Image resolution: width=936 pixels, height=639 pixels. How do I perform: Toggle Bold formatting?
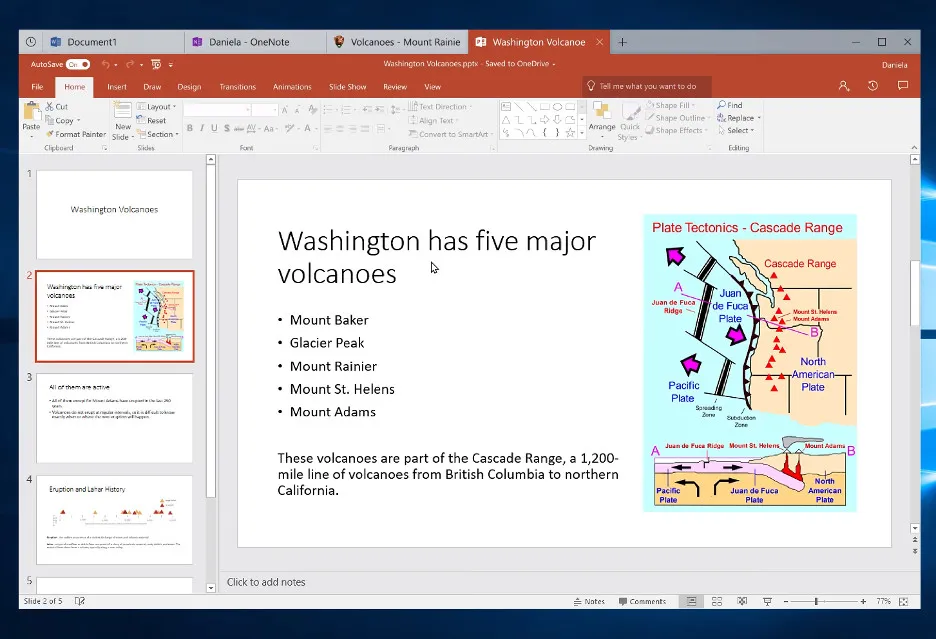pyautogui.click(x=190, y=128)
